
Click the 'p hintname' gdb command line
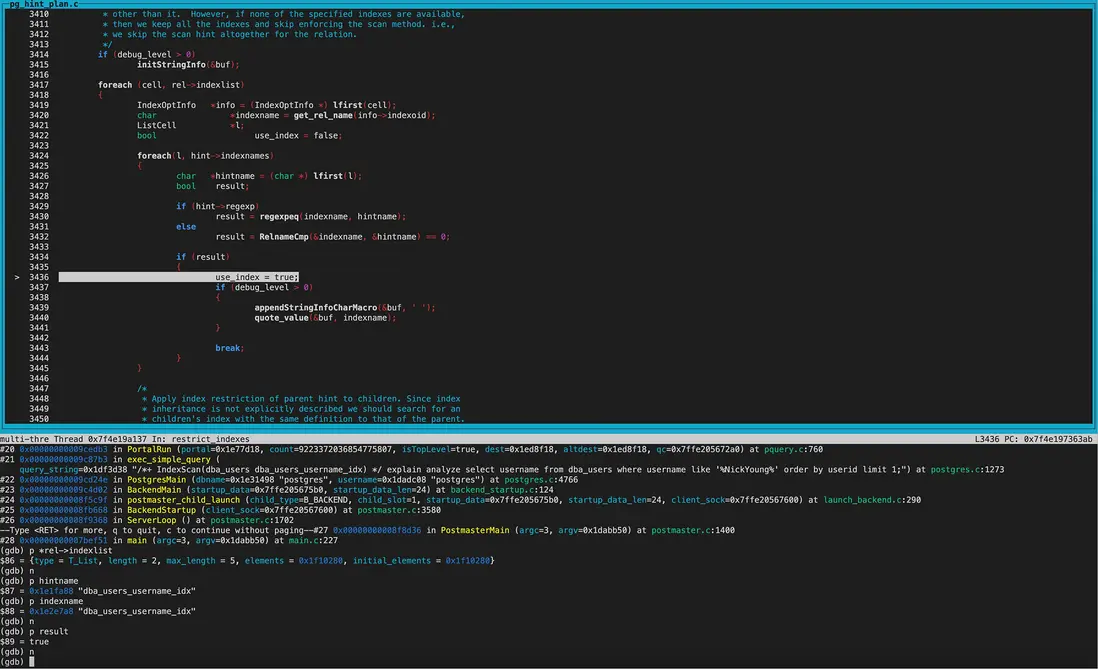[x=39, y=580]
